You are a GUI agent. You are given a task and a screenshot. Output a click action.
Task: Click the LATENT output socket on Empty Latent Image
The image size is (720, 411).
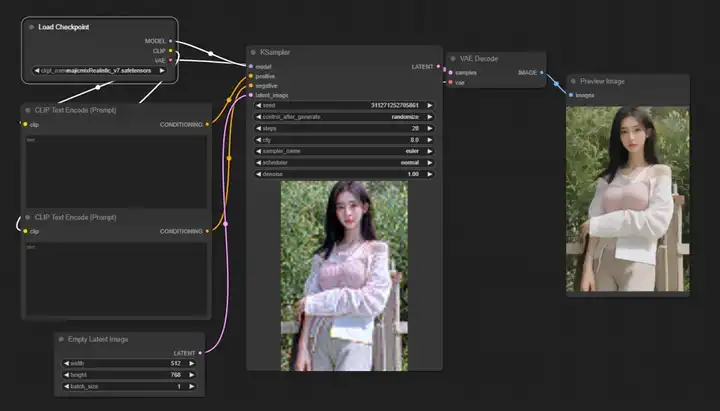tap(200, 352)
